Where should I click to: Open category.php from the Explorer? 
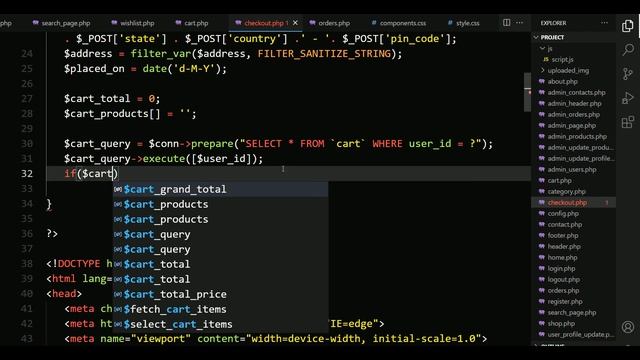(x=573, y=191)
